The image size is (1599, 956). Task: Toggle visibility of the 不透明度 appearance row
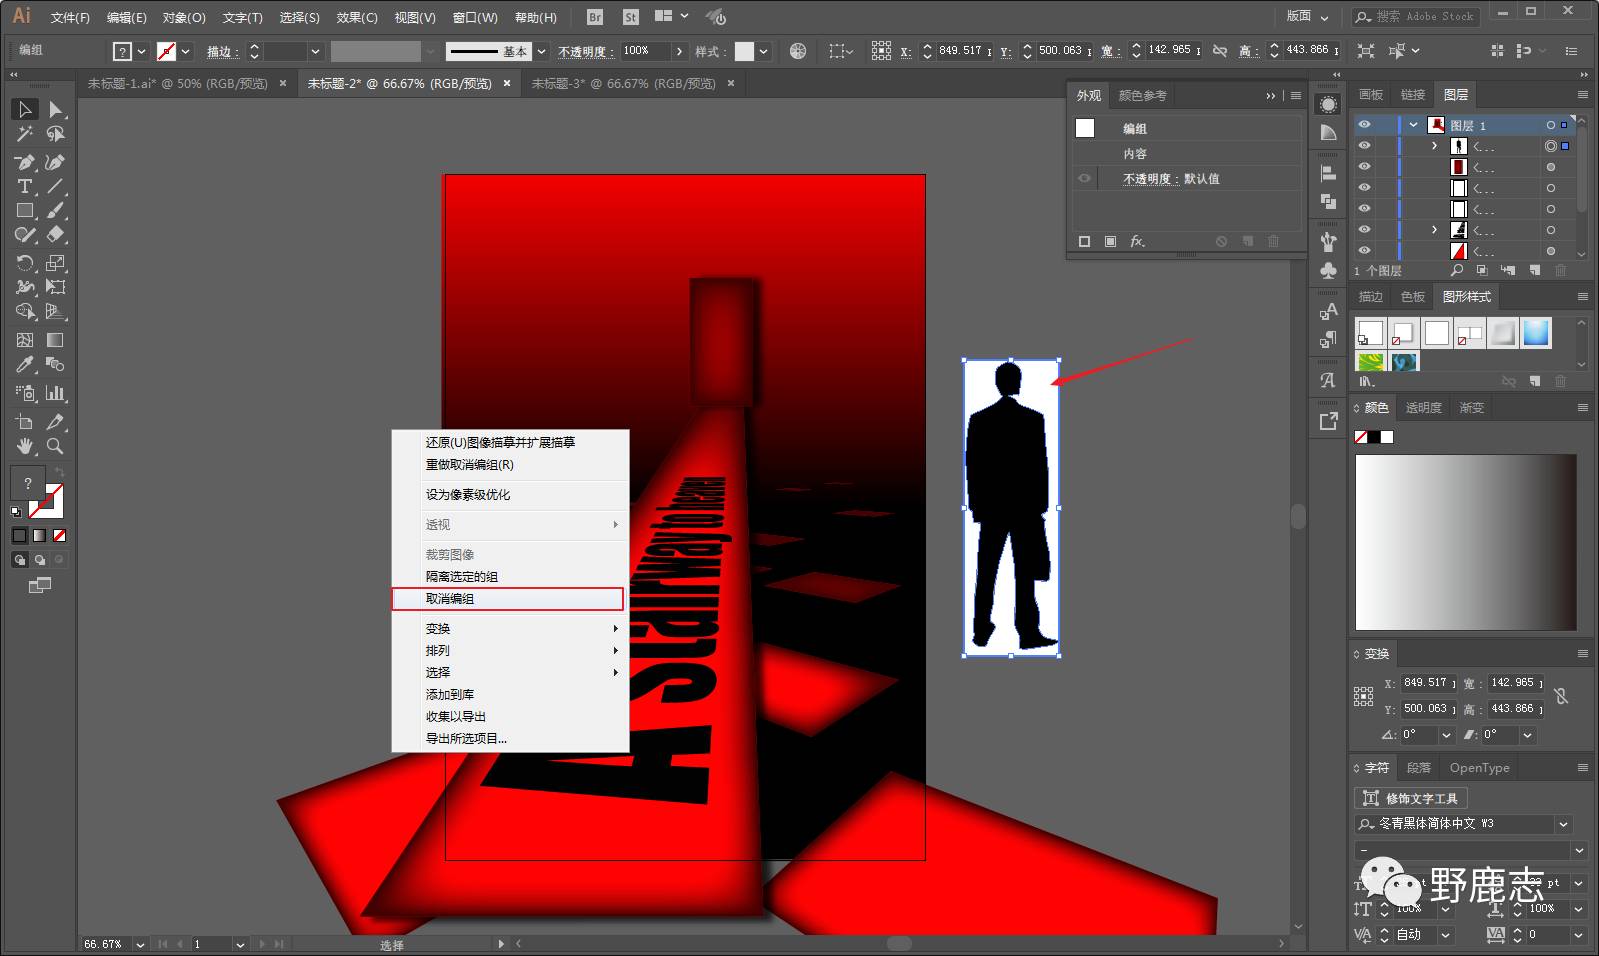pyautogui.click(x=1084, y=179)
